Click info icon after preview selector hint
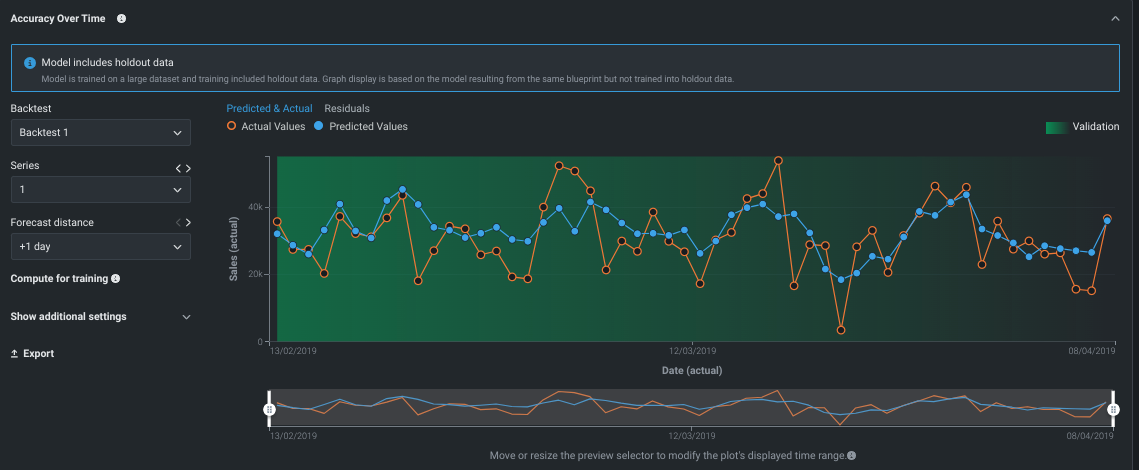The image size is (1139, 470). click(851, 455)
